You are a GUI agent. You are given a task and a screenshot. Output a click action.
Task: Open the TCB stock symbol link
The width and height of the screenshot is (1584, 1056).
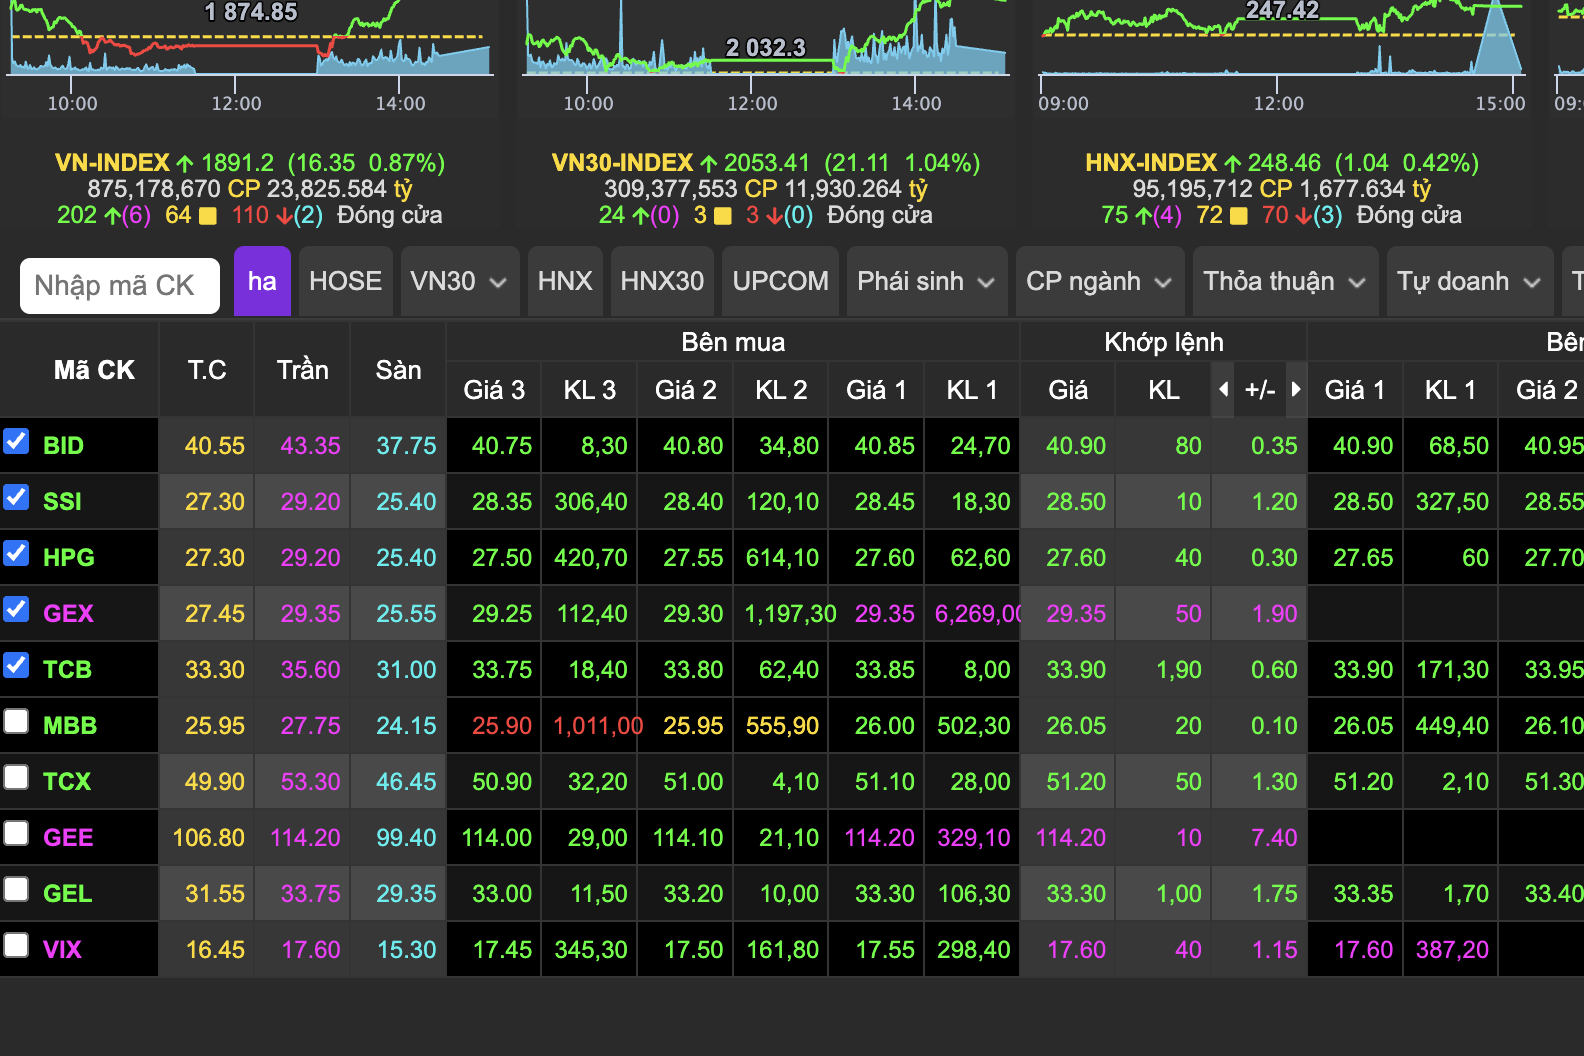click(x=67, y=670)
